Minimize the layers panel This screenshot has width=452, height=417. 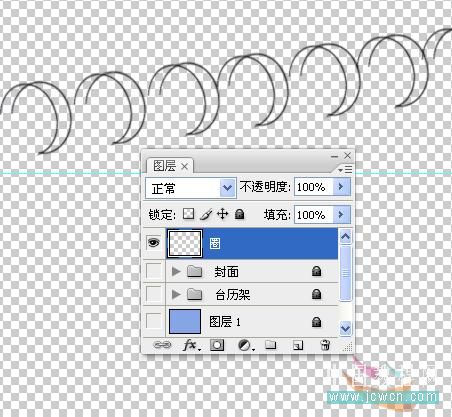334,156
